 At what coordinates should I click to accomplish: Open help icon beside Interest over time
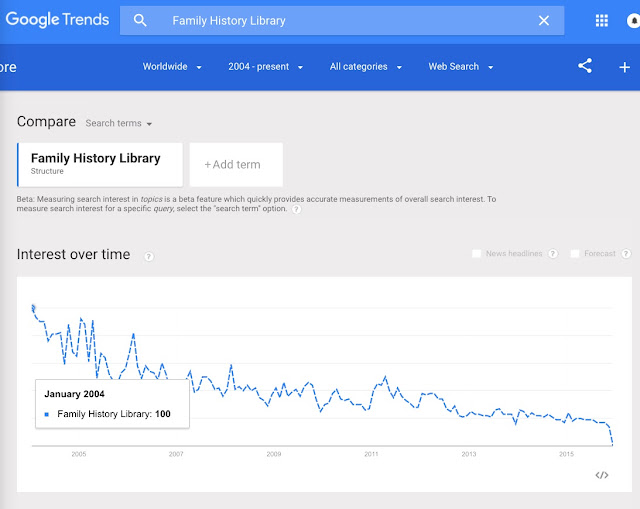click(149, 256)
